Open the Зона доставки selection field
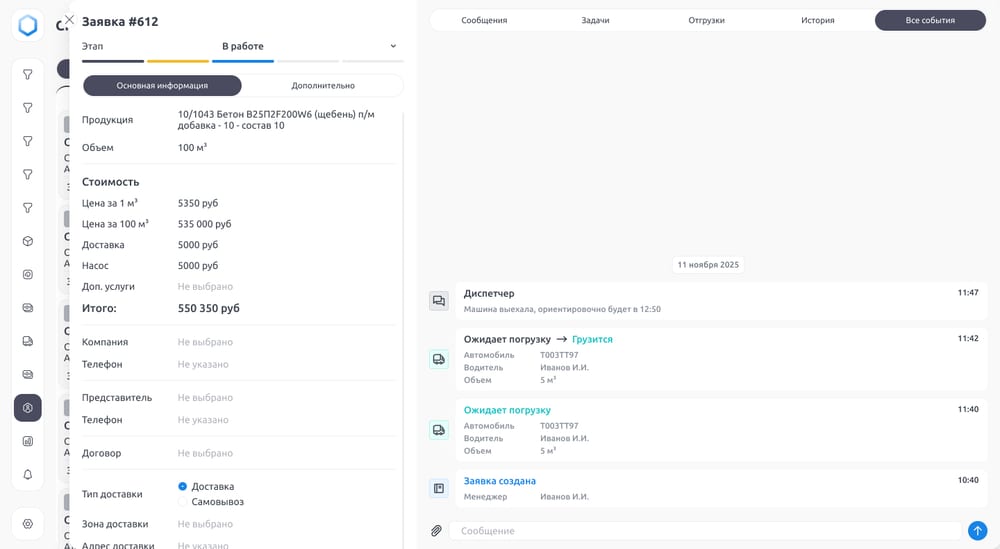Screen dimensions: 1000x549 pyautogui.click(x=205, y=524)
